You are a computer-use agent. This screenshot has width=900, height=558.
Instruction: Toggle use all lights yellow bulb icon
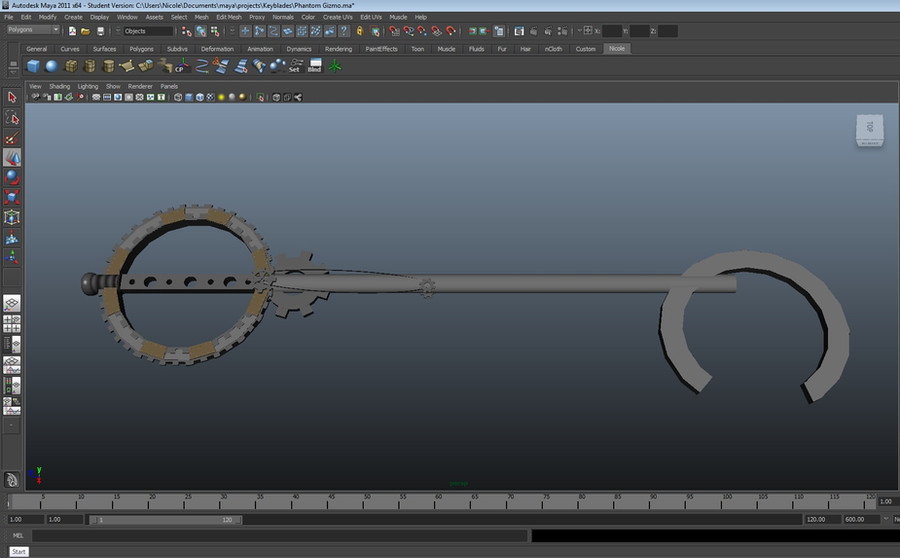point(221,97)
